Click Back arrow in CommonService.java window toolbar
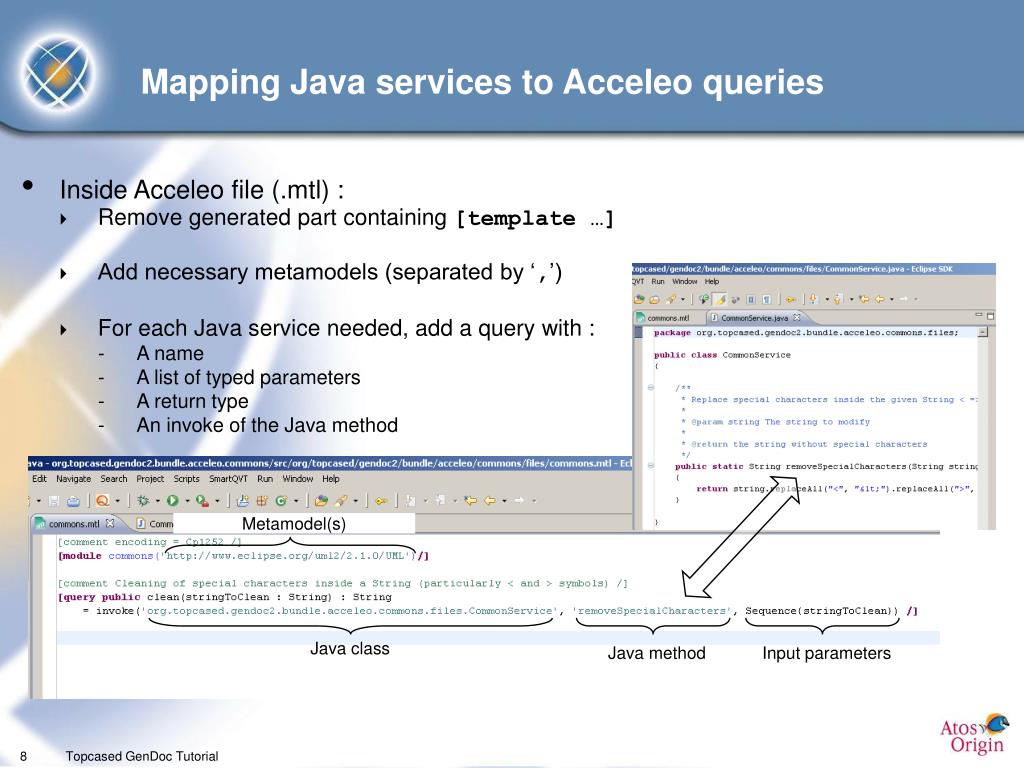The width and height of the screenshot is (1024, 768). coord(880,298)
